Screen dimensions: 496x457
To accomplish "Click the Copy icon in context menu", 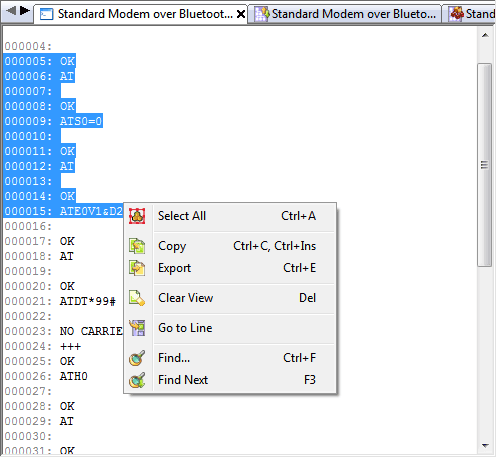I will pyautogui.click(x=137, y=246).
